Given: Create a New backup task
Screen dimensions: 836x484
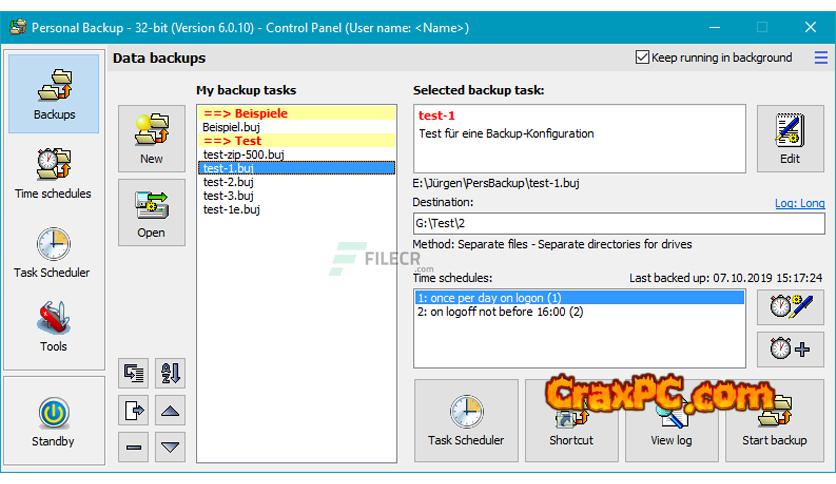Looking at the screenshot, I should tap(151, 139).
